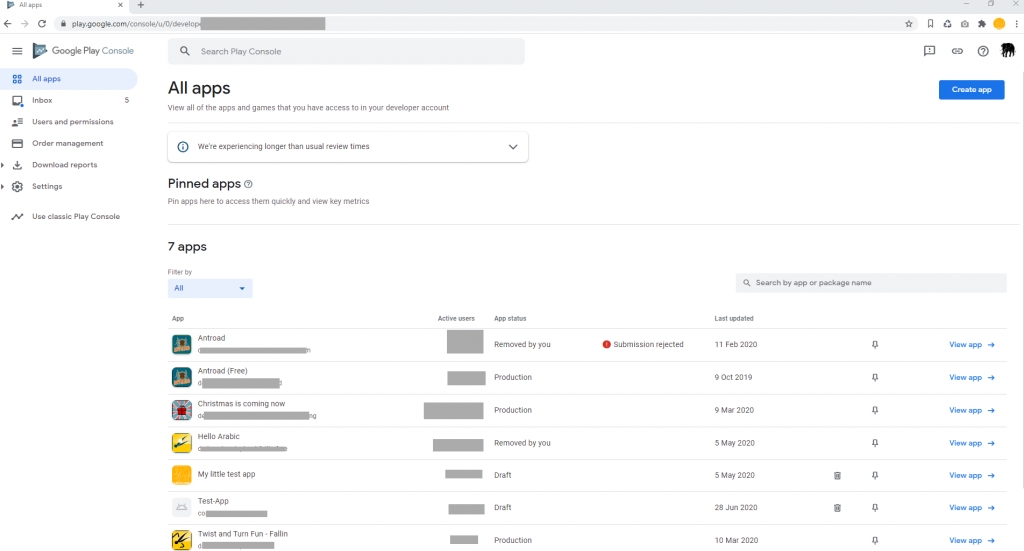View app for Christmas is coming now
1024x551 pixels.
(x=971, y=410)
